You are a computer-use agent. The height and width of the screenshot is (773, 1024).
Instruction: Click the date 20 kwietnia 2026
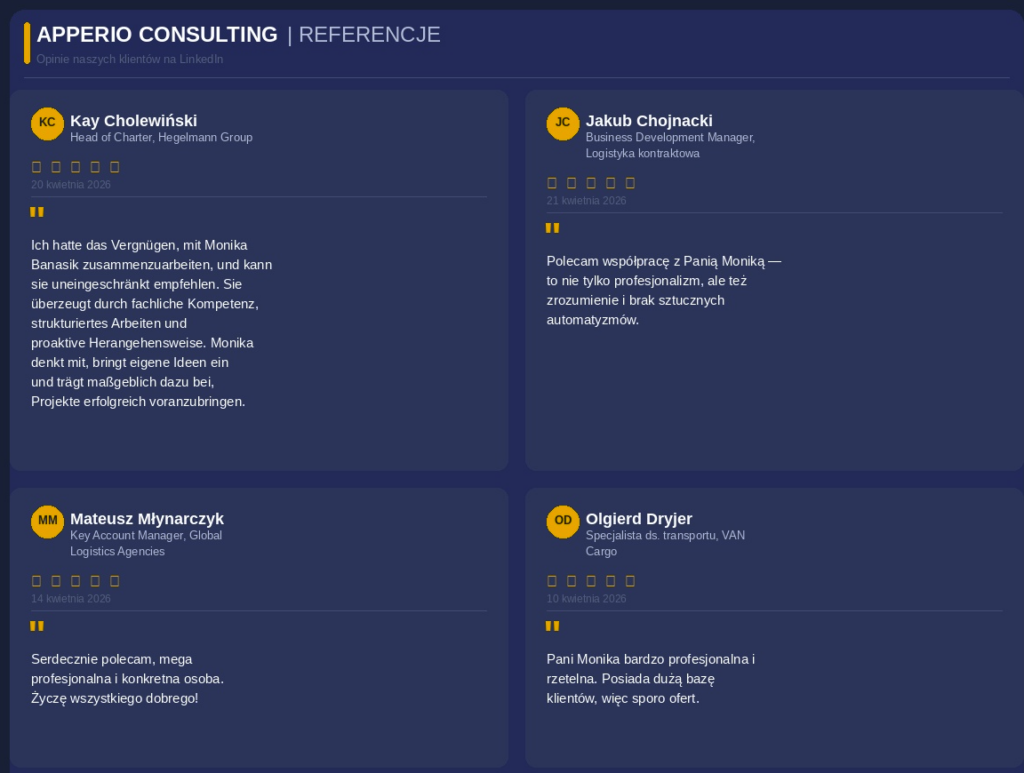tap(71, 185)
